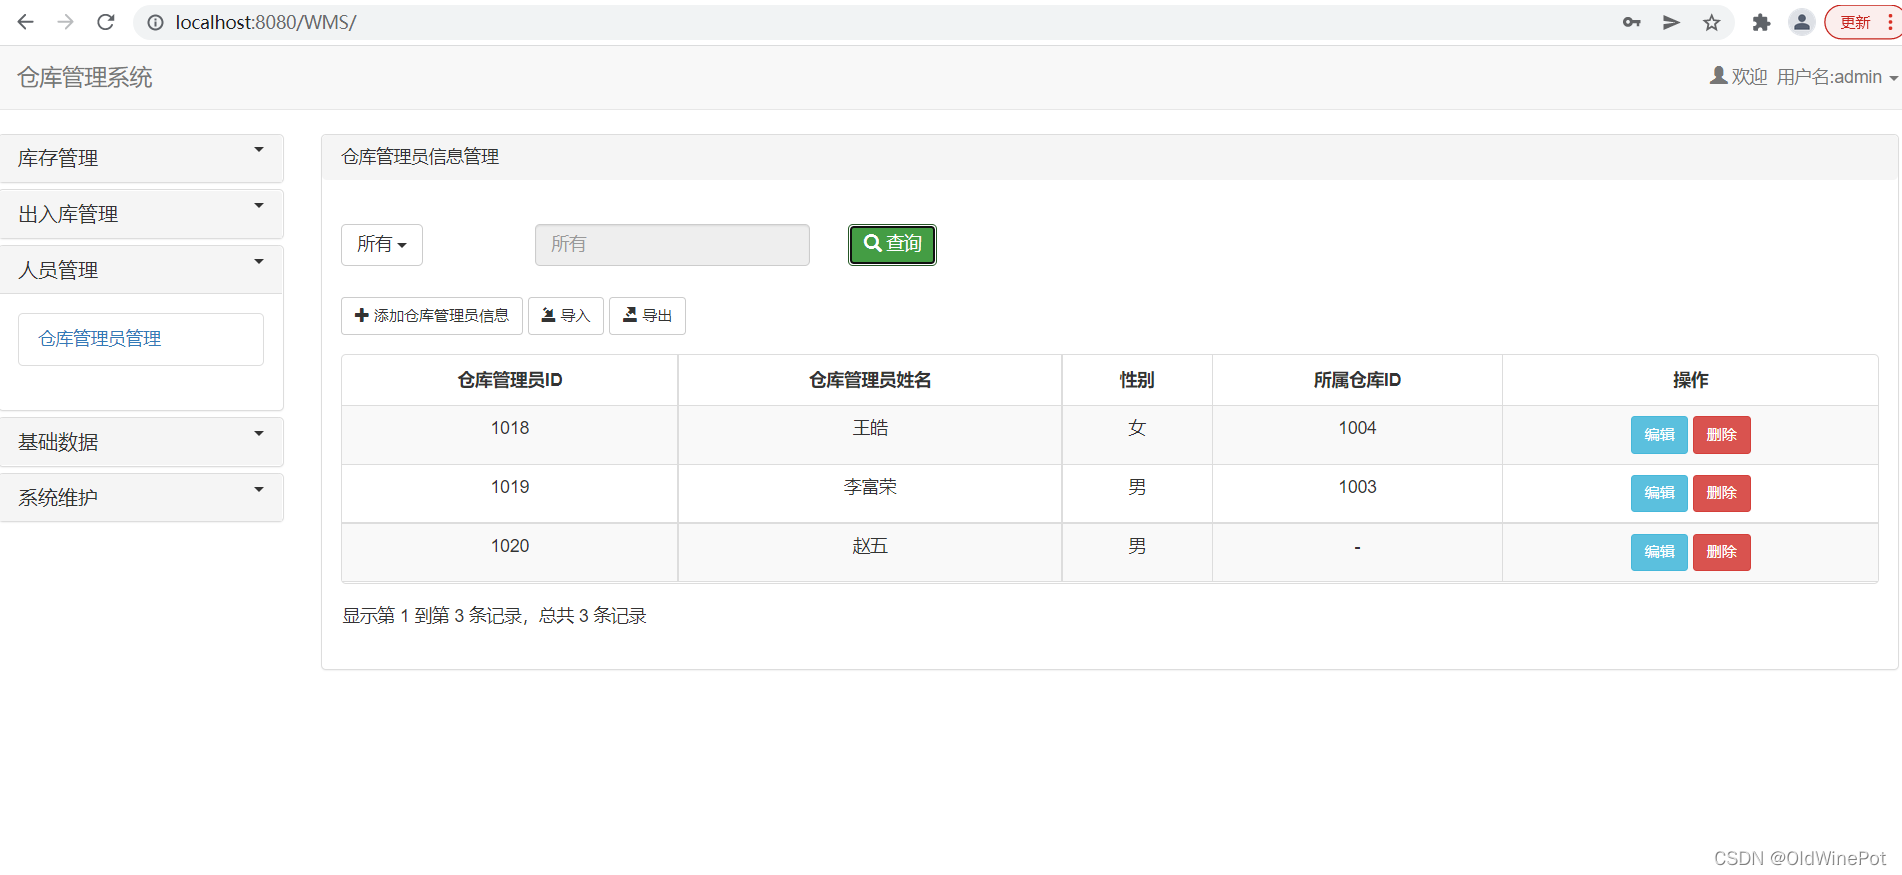The width and height of the screenshot is (1902, 875).
Task: Click the send/share arrow icon in address bar
Action: (1671, 22)
